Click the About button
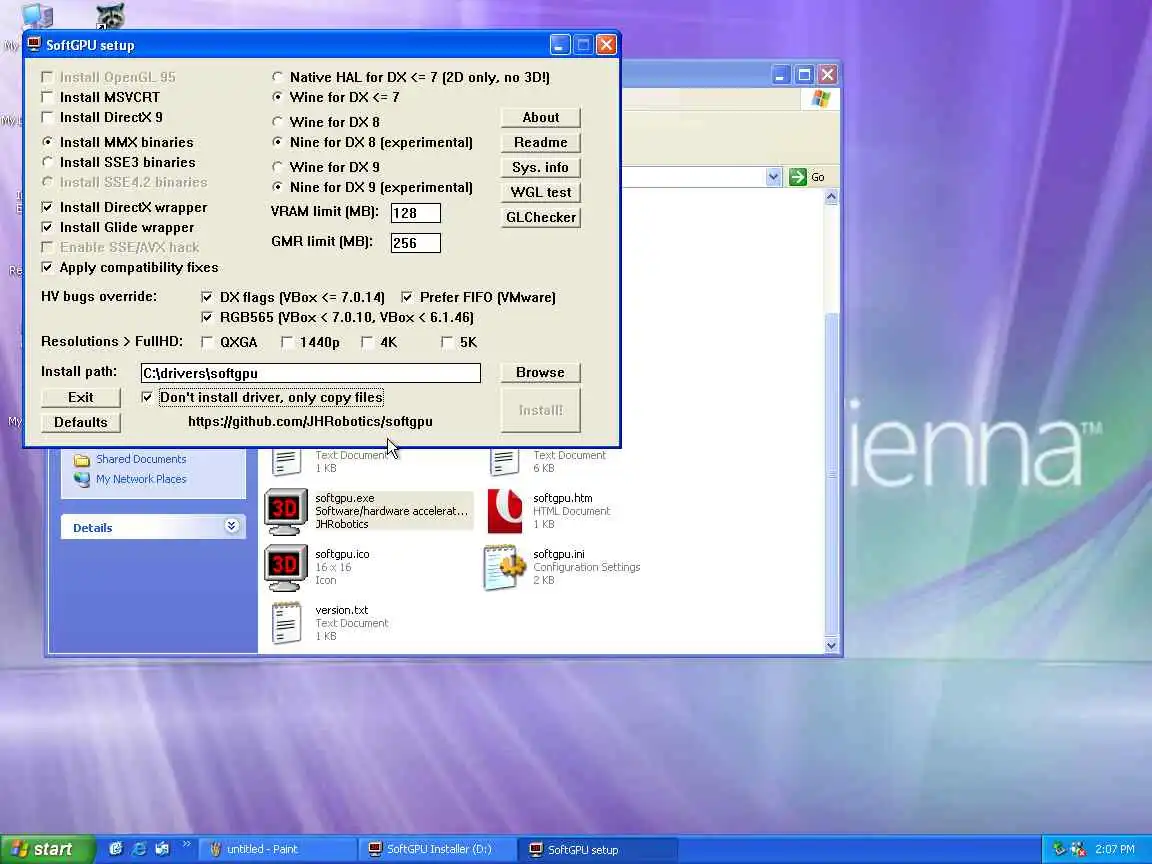 point(541,118)
